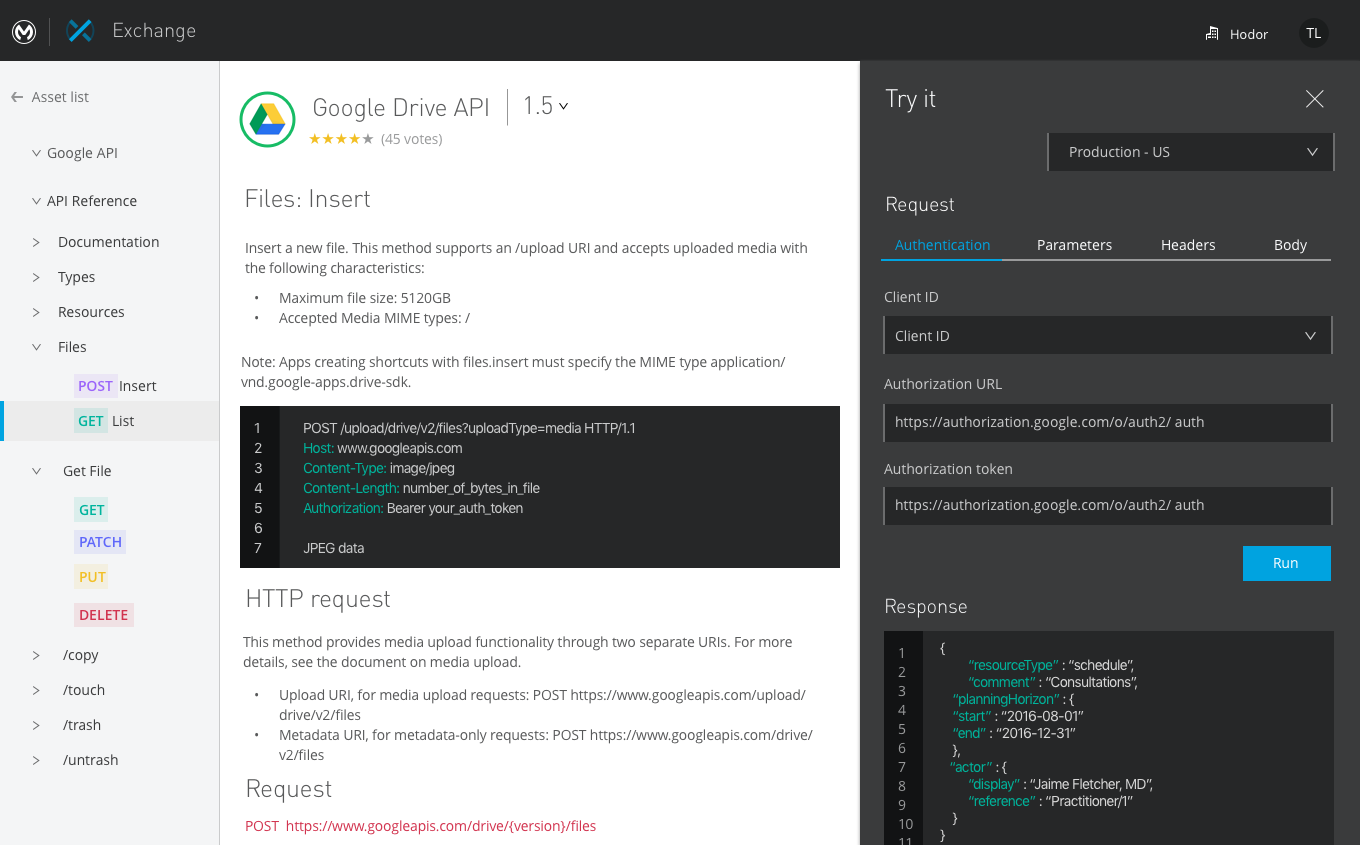
Task: Click the JPEG data code line
Action: (334, 548)
